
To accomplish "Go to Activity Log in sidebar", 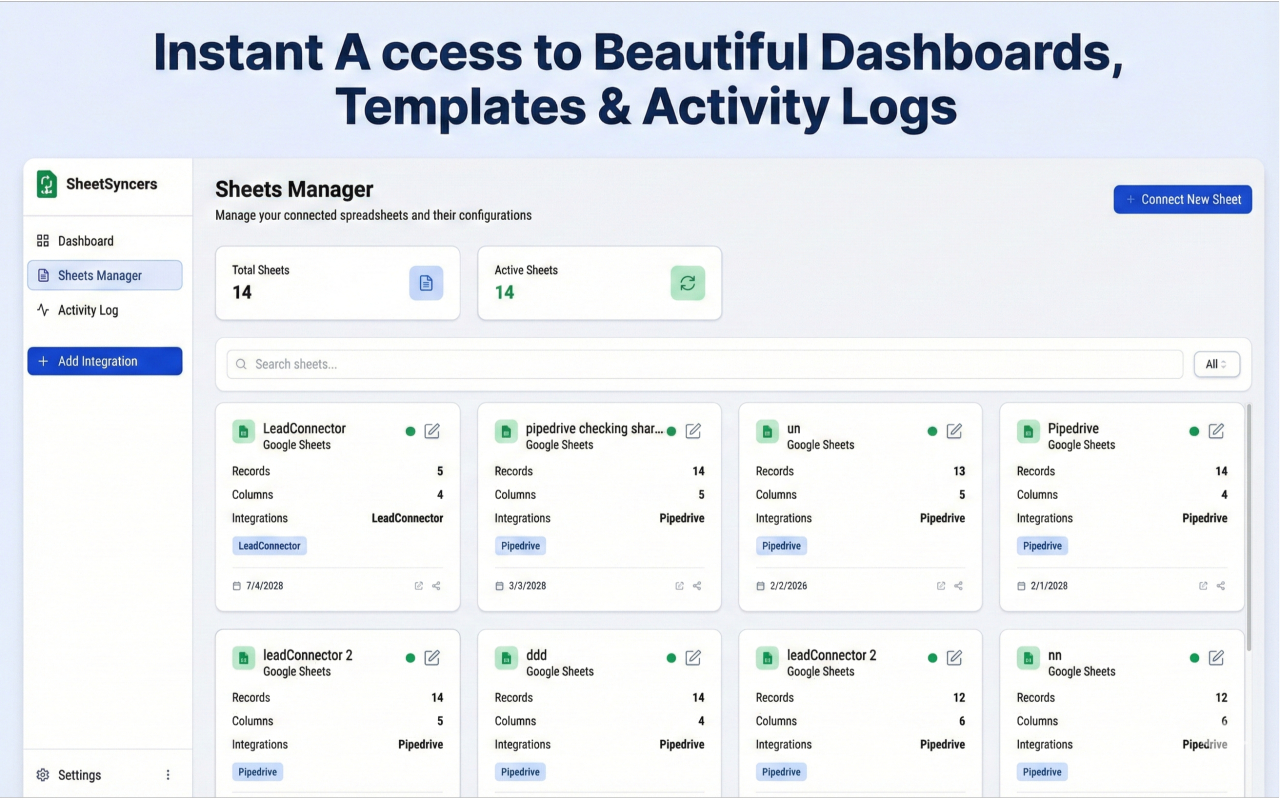I will point(88,310).
